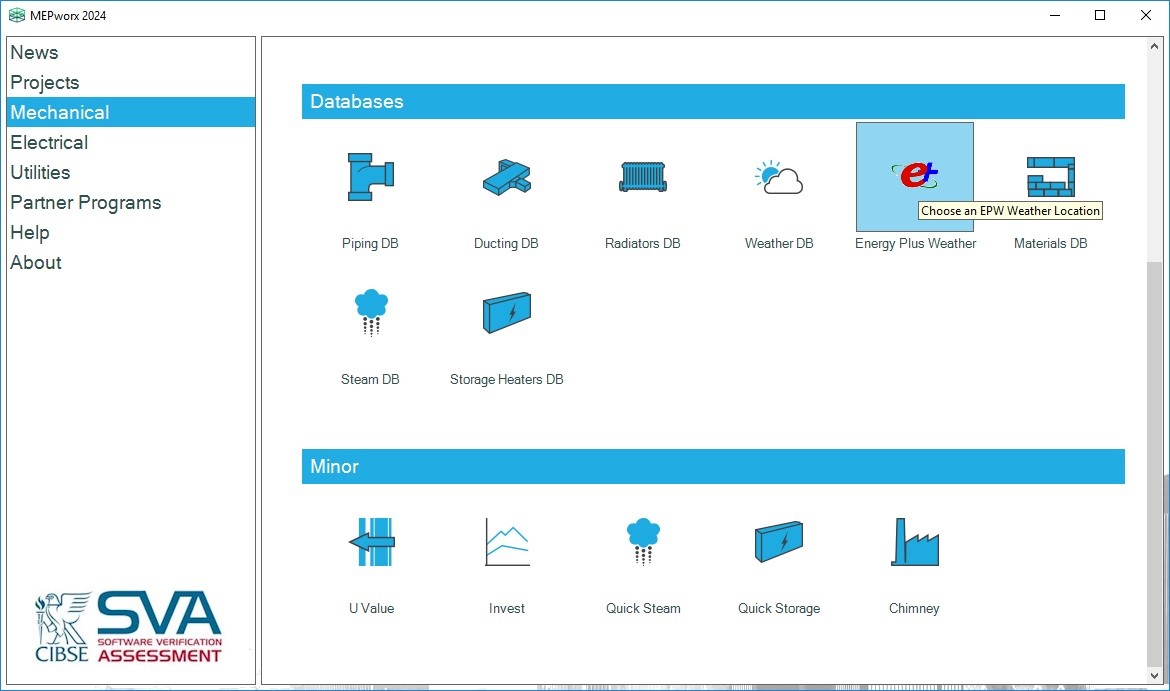The image size is (1170, 691).
Task: Click the Ducting DB label
Action: coord(506,243)
